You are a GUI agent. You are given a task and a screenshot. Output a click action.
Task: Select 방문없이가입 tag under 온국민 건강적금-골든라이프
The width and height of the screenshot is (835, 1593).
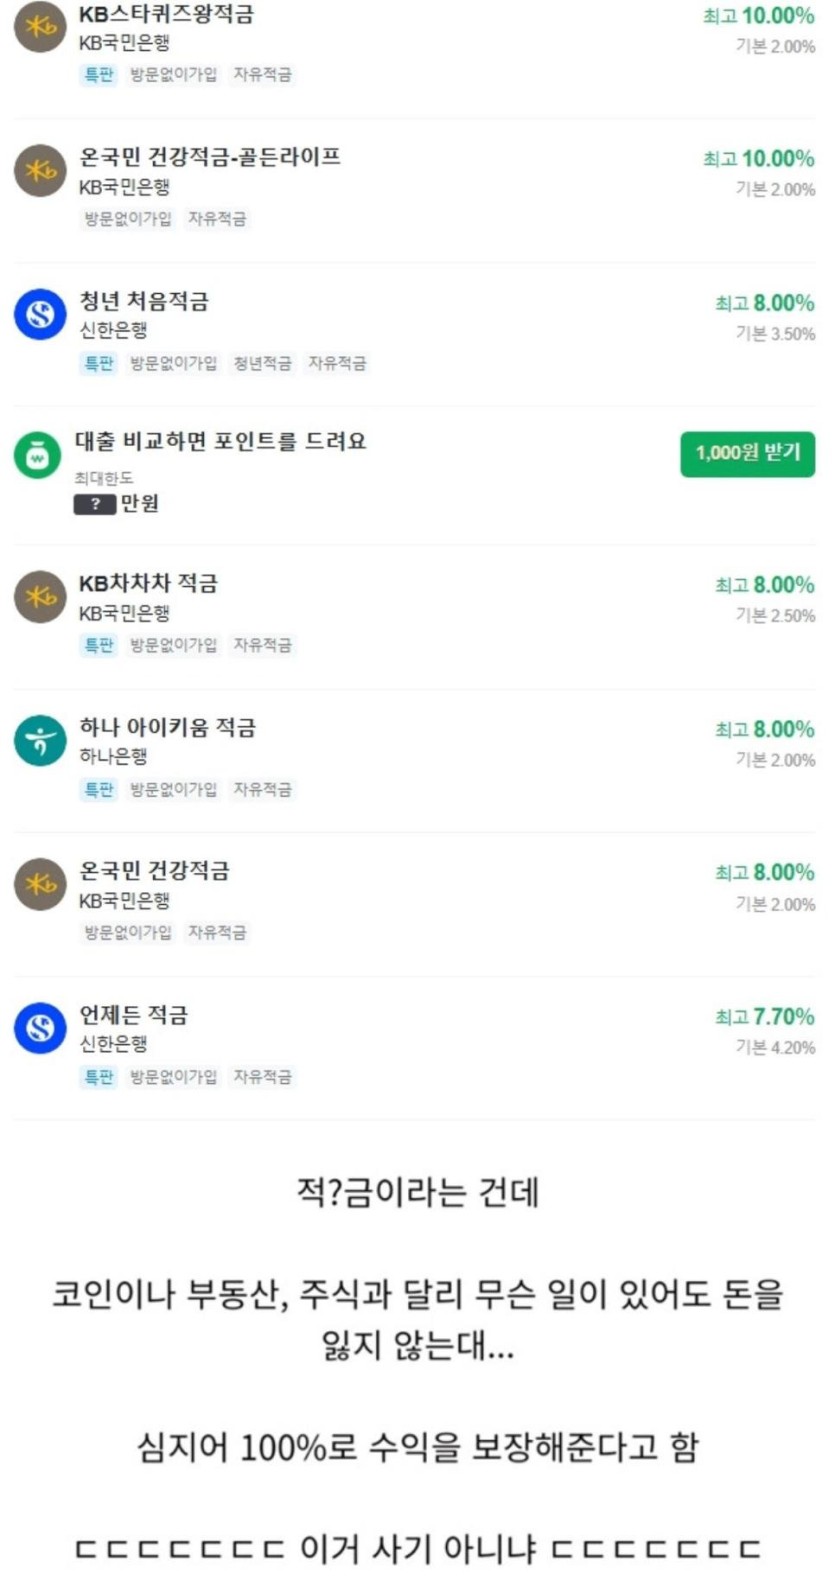click(128, 218)
